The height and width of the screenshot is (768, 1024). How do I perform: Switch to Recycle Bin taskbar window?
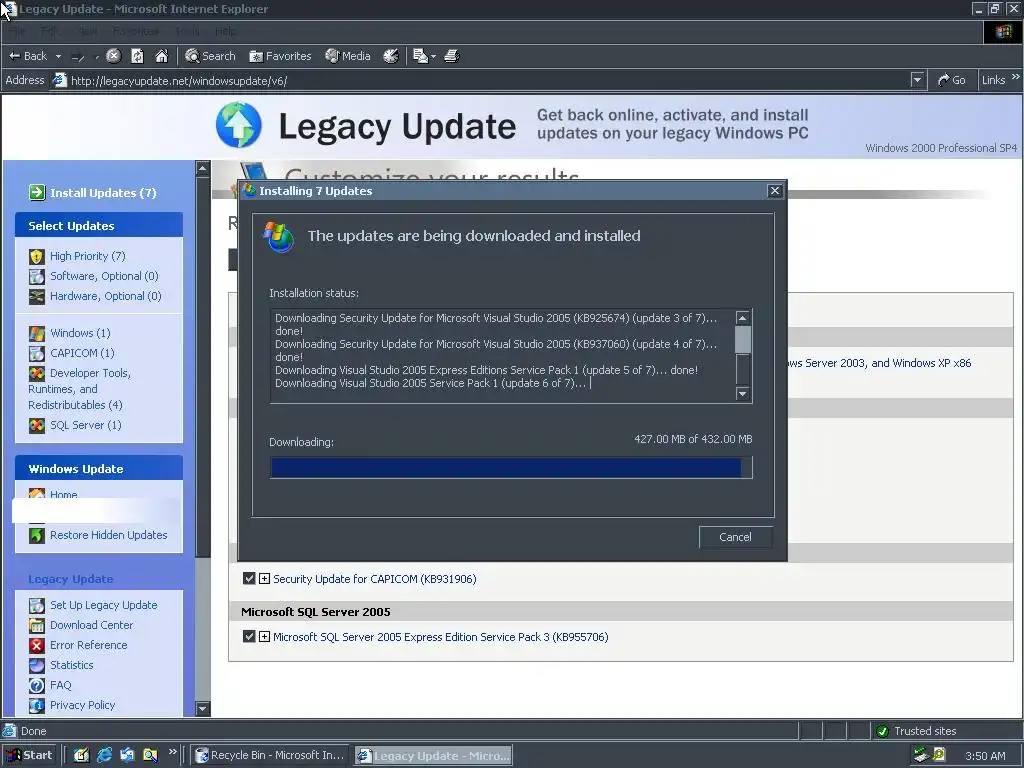click(x=270, y=755)
